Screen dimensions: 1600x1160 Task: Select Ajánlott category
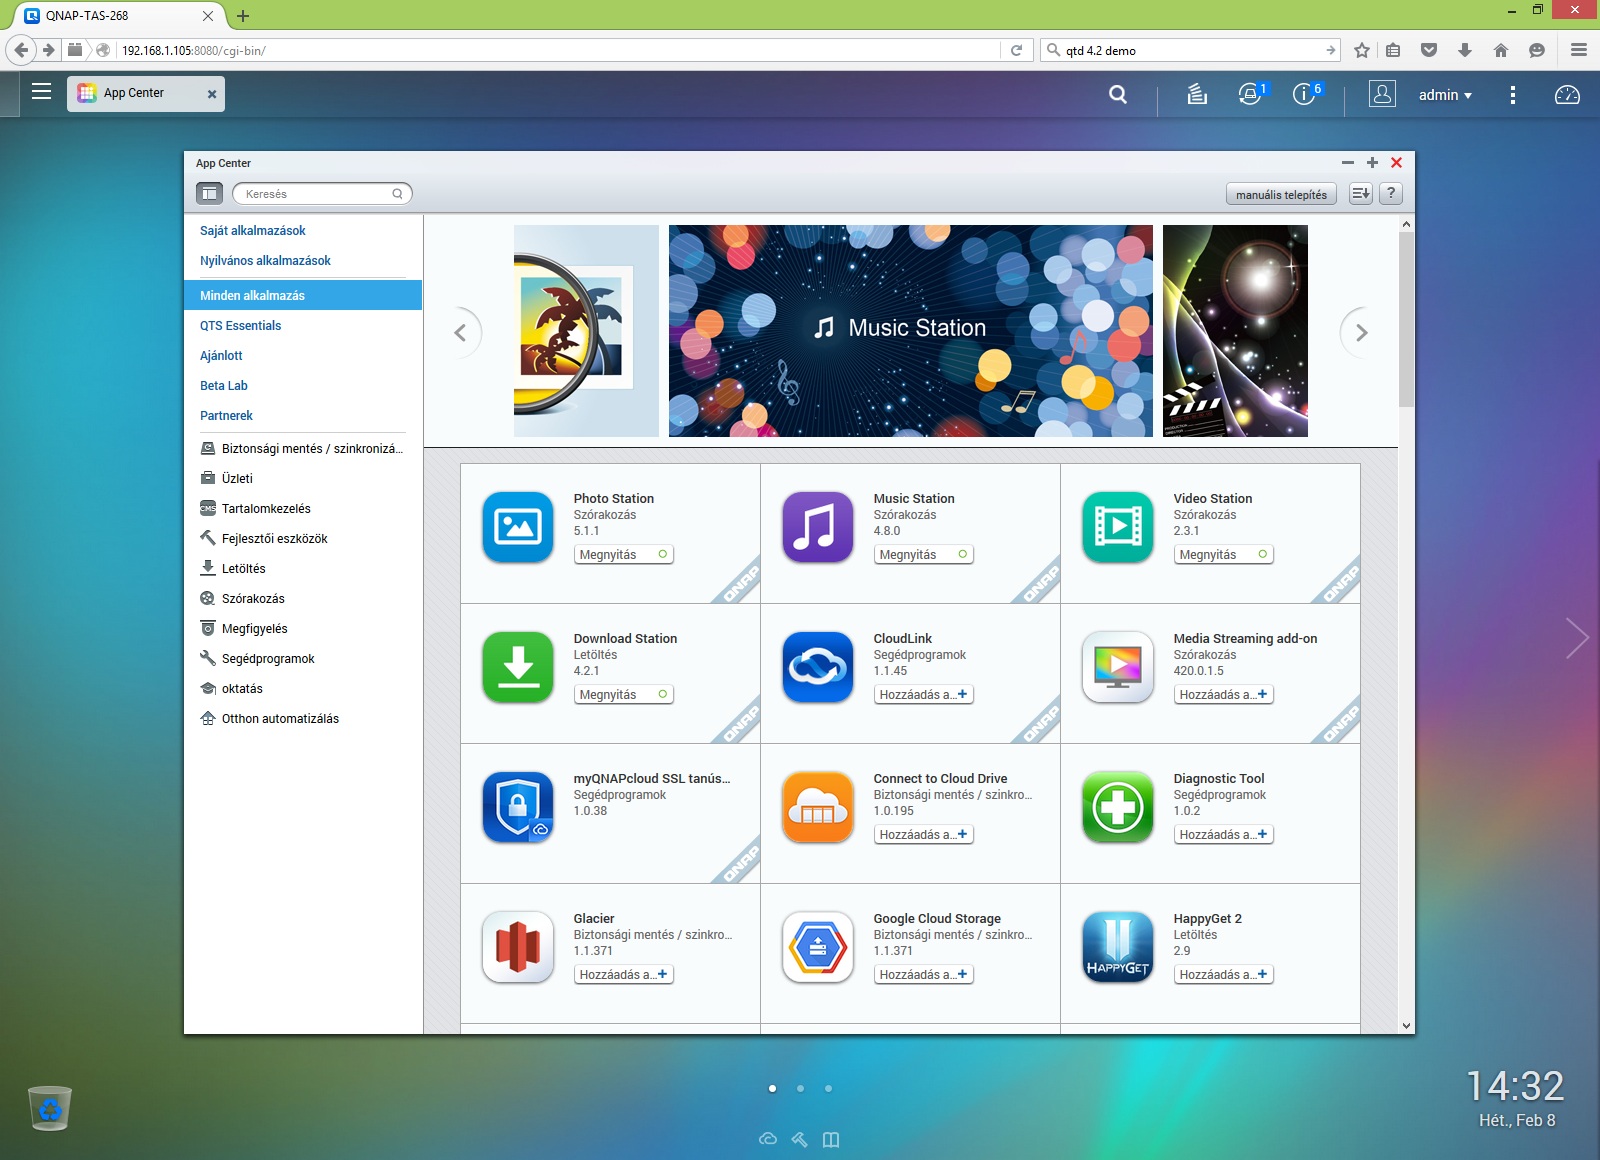221,356
